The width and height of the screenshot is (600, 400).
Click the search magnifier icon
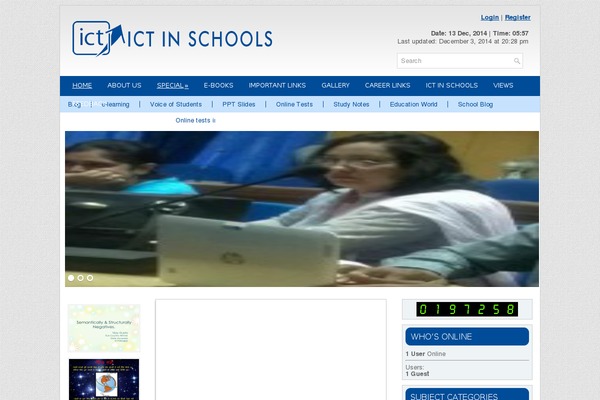pyautogui.click(x=517, y=61)
